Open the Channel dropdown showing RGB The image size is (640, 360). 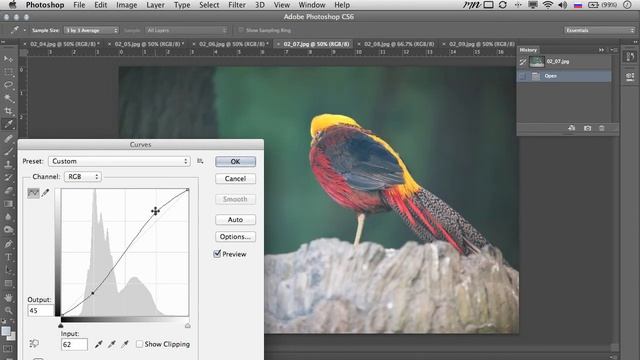click(x=83, y=177)
